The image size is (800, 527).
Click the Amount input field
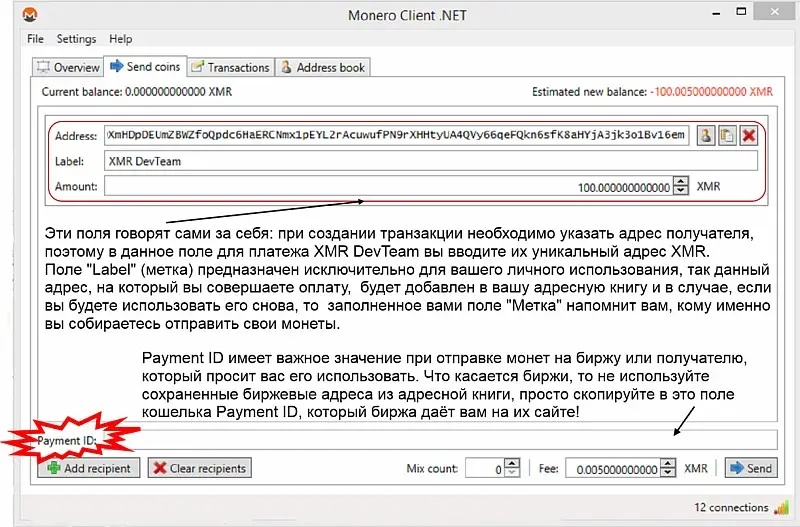tap(389, 186)
